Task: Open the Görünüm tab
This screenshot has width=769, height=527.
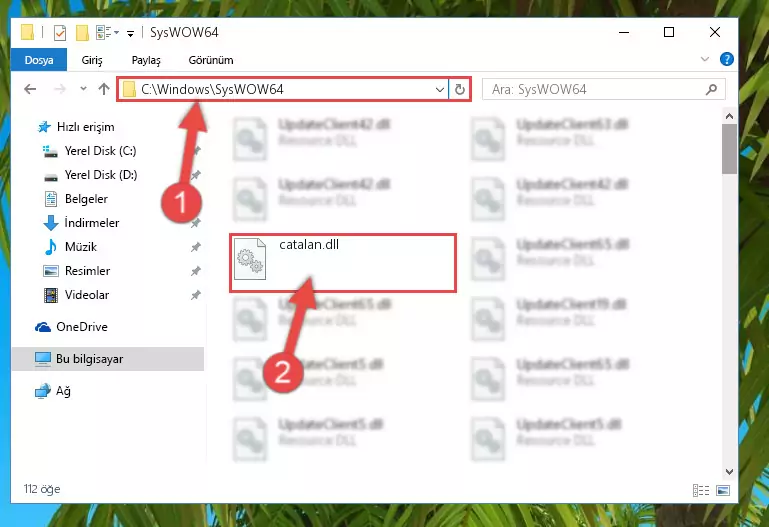Action: coord(211,60)
